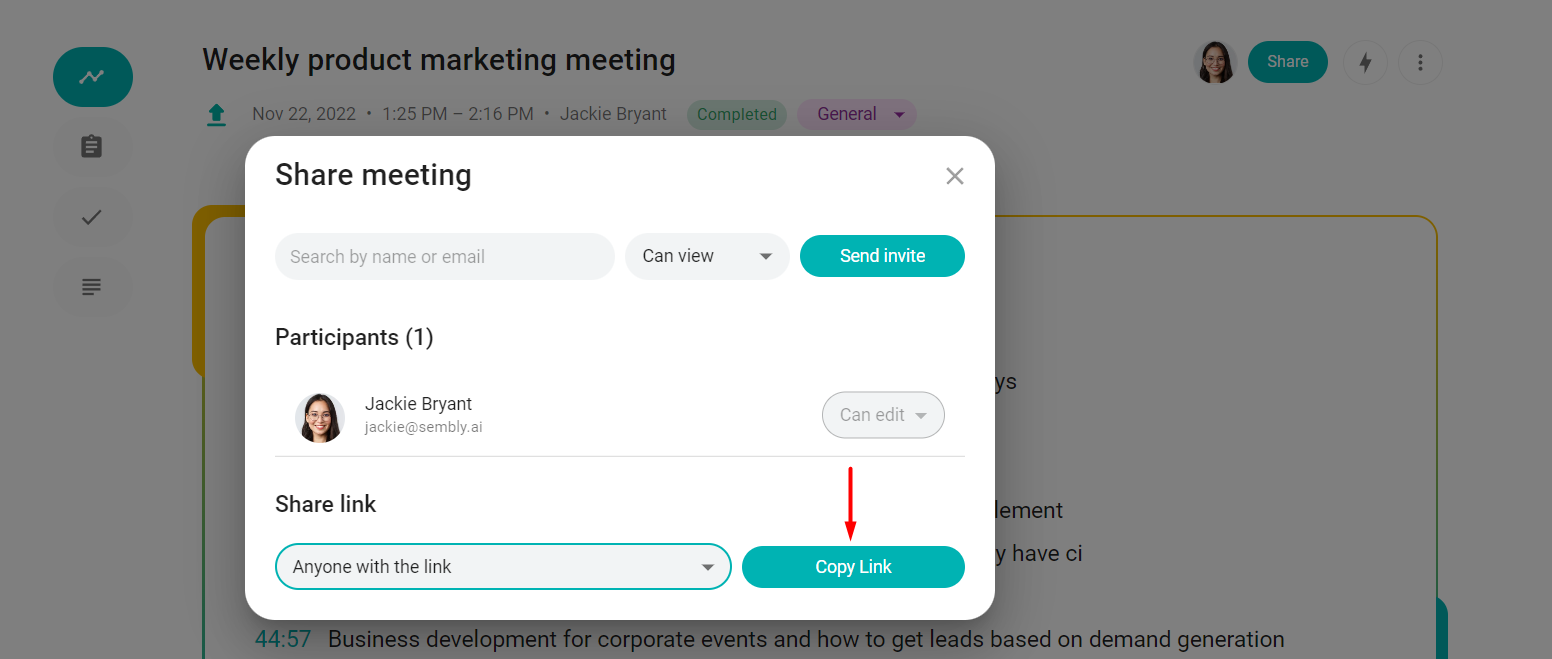Expand the Can view permission dropdown
Screen dimensions: 1552x659
707,256
